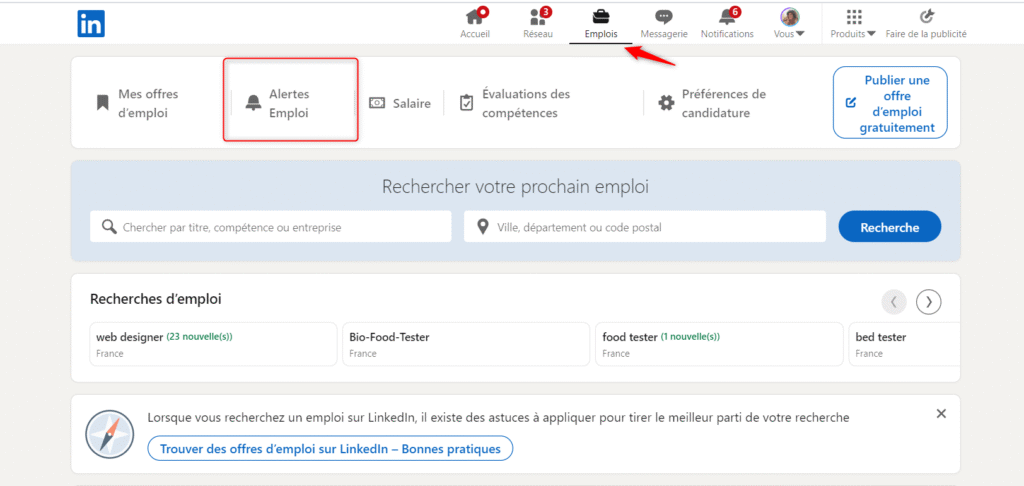The image size is (1024, 486).
Task: Open the Accueil home icon
Action: [x=475, y=17]
